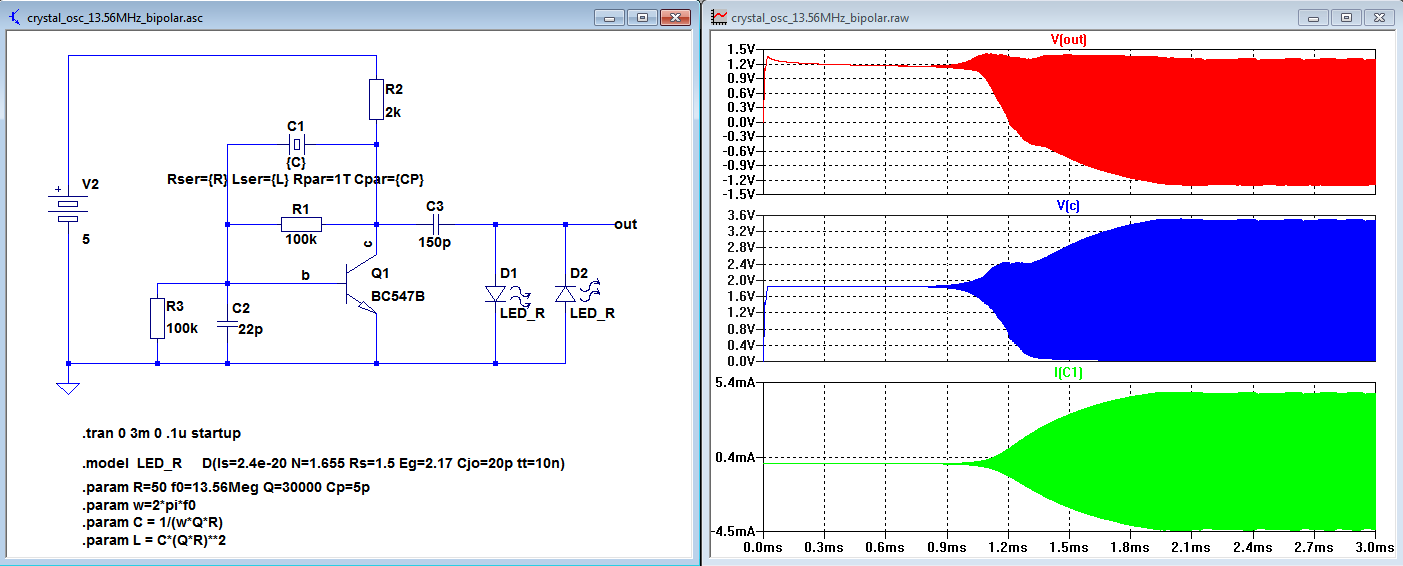Click the '-4.5mA' axis label

pos(732,531)
